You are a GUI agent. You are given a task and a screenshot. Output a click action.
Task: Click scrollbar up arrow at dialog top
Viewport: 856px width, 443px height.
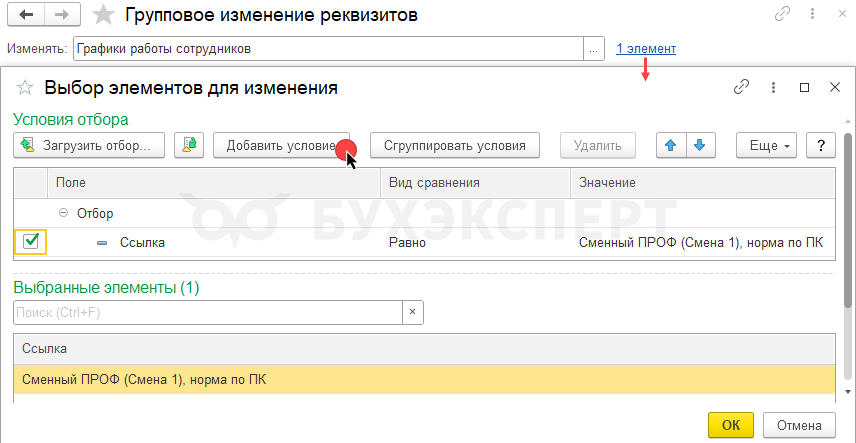pos(847,121)
